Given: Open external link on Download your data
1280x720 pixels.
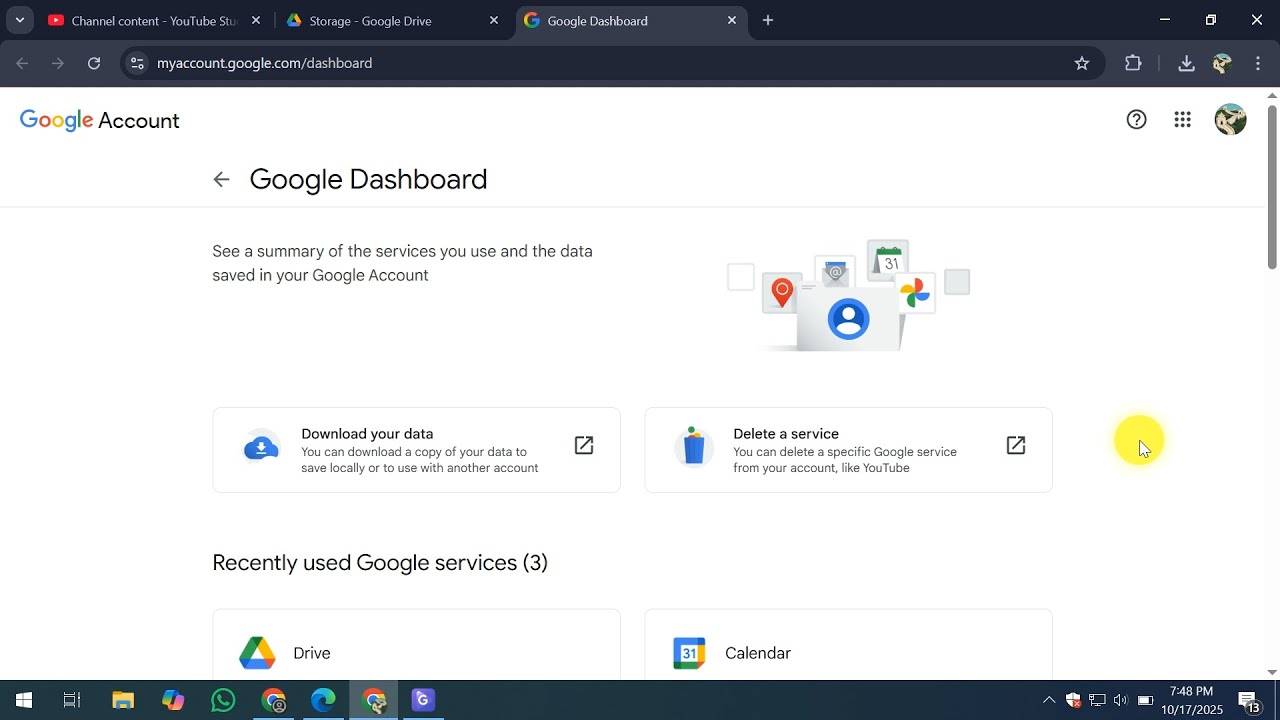Looking at the screenshot, I should pos(584,446).
